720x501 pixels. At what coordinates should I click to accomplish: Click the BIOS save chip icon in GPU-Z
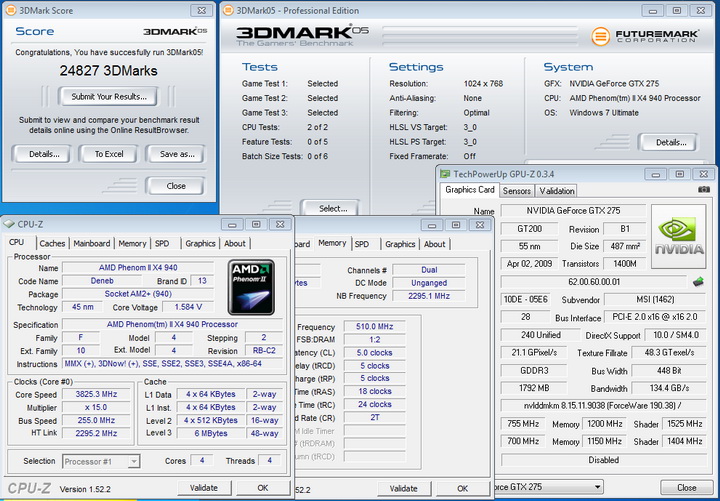point(698,281)
